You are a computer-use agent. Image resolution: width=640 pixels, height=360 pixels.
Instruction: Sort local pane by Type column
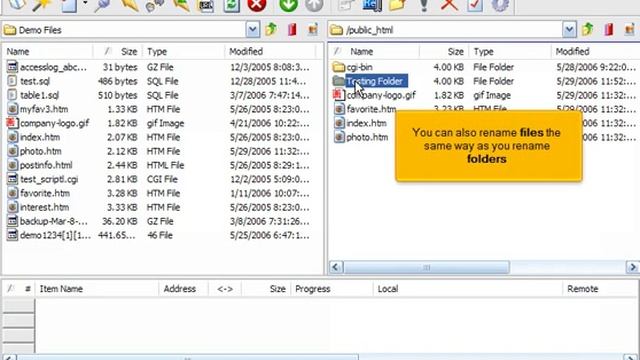pyautogui.click(x=183, y=51)
